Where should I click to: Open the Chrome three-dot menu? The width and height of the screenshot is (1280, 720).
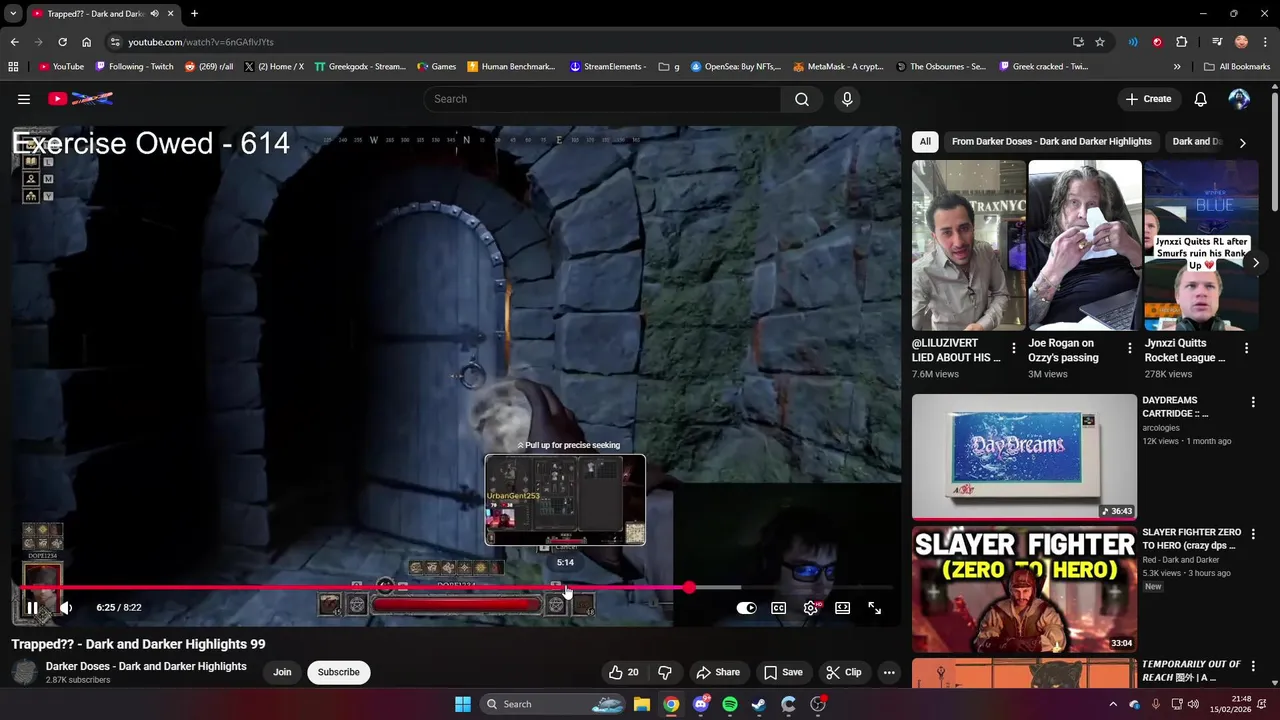[1266, 42]
